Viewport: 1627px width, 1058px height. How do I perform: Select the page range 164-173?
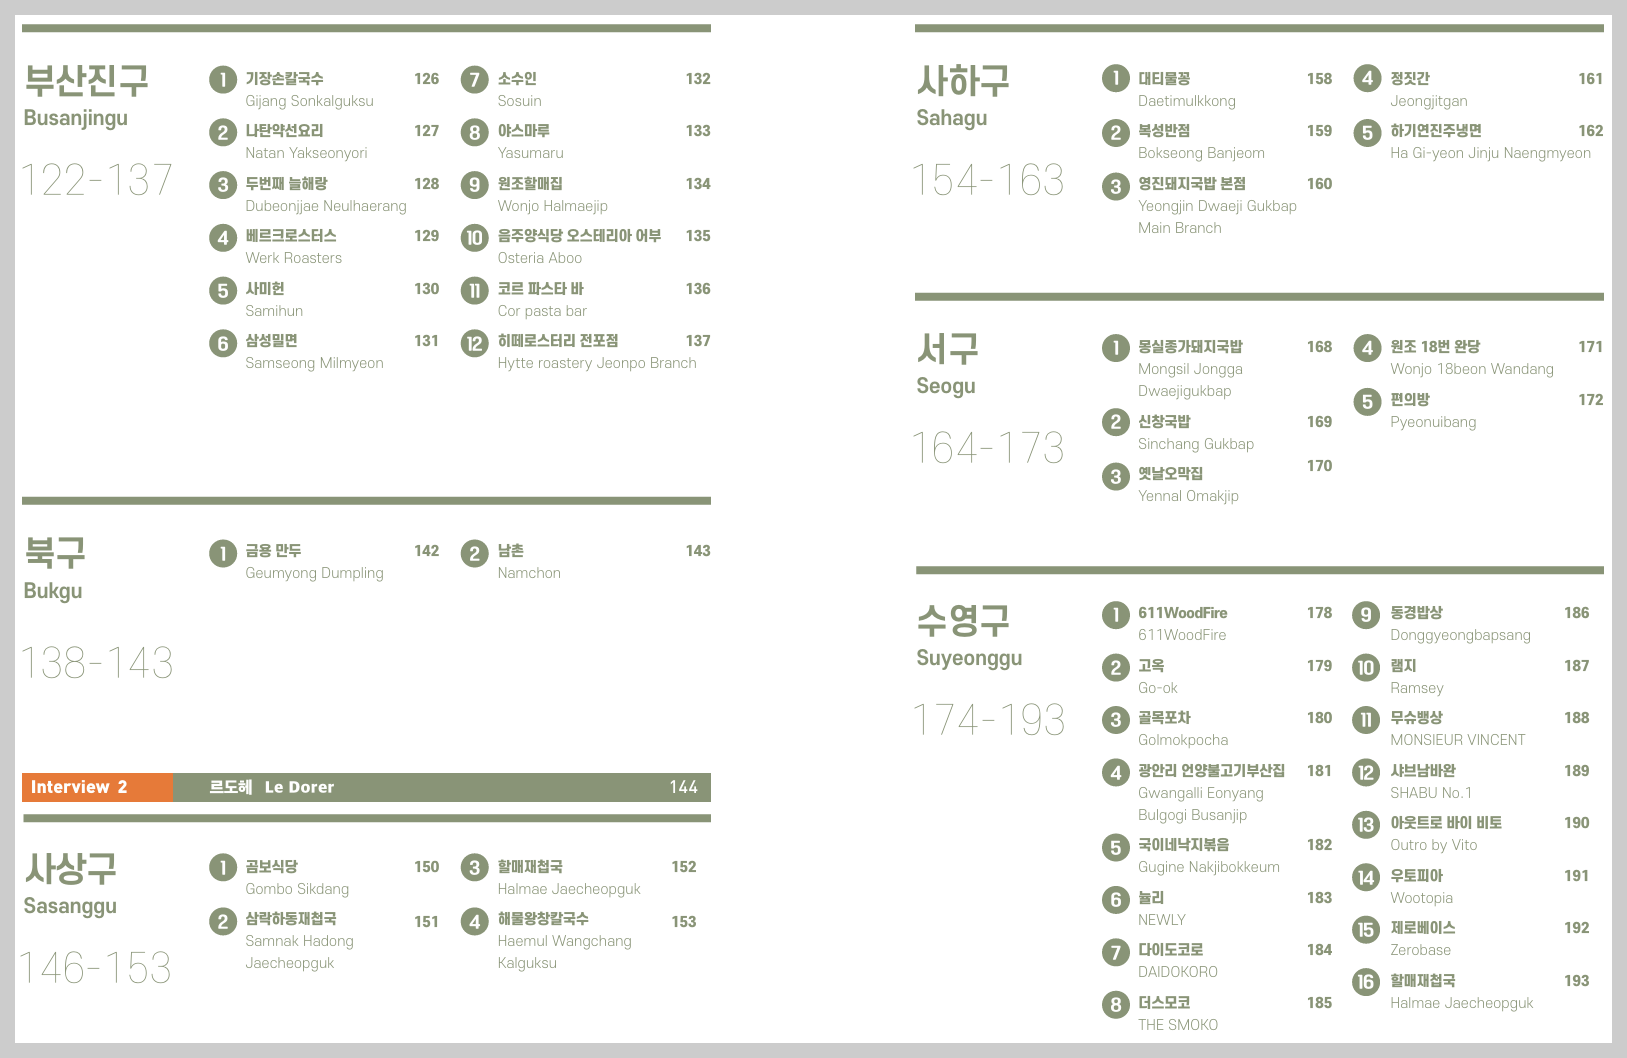click(x=988, y=448)
